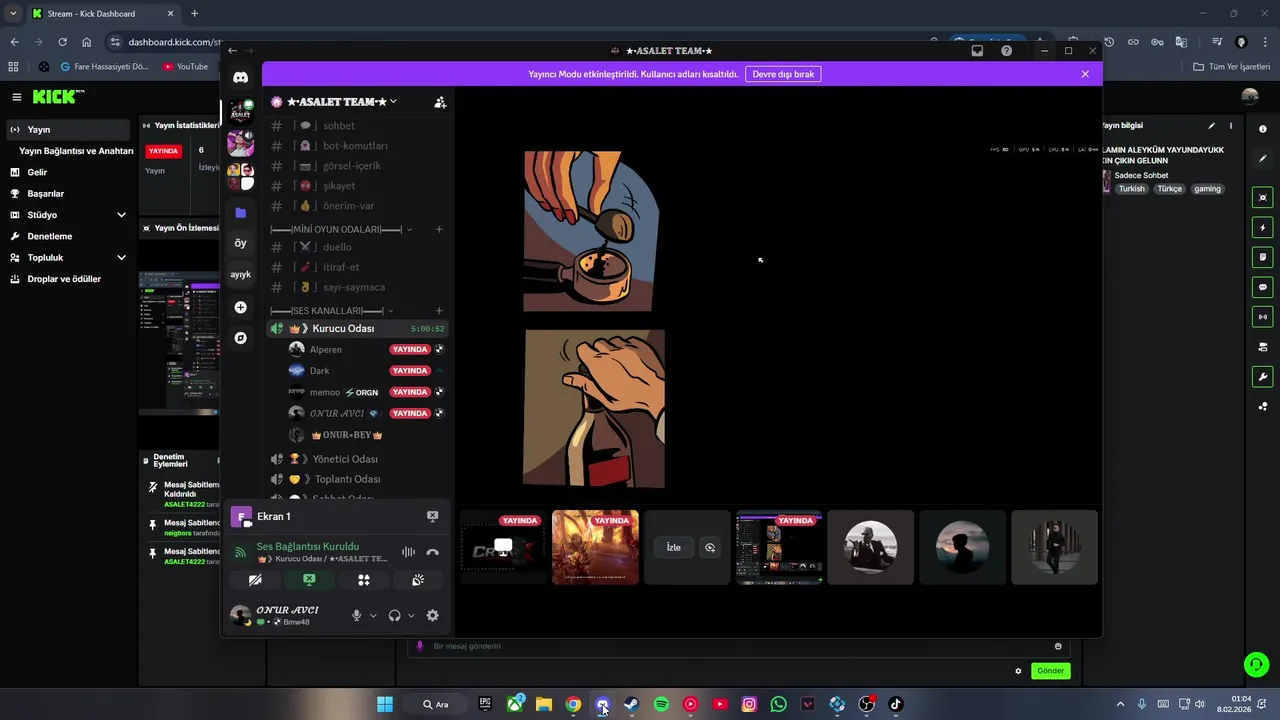The image size is (1280, 720).
Task: Select Alperen in Kurucu Odası
Action: click(366, 350)
